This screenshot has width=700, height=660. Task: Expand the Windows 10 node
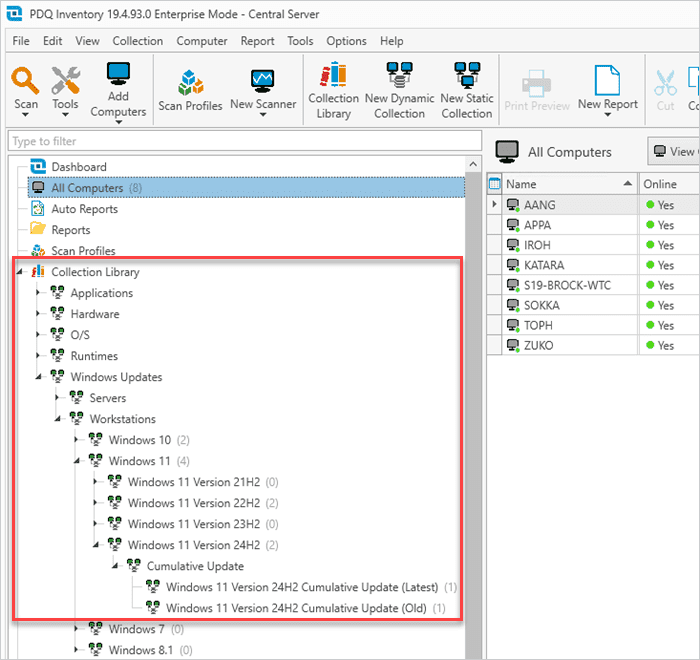76,440
